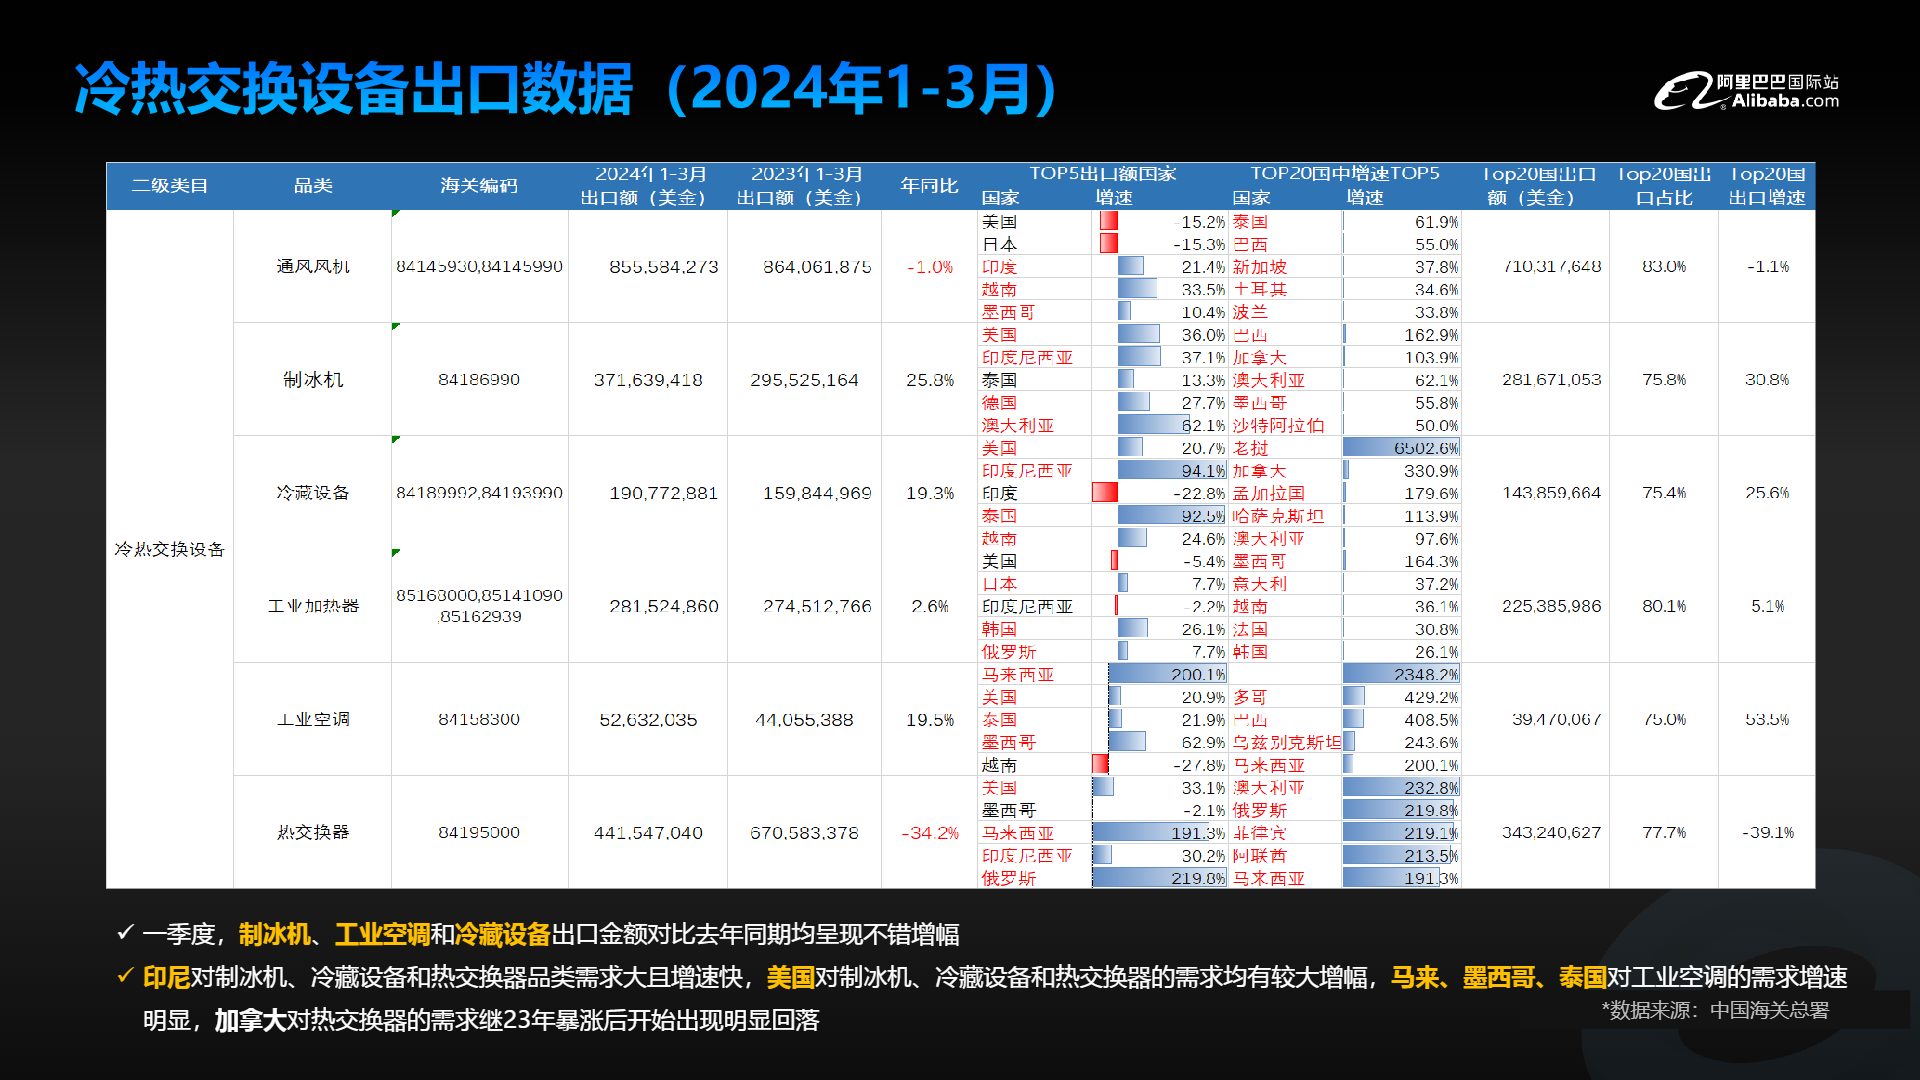Select the 工业空调 row label
Viewport: 1920px width, 1080px height.
pos(313,719)
